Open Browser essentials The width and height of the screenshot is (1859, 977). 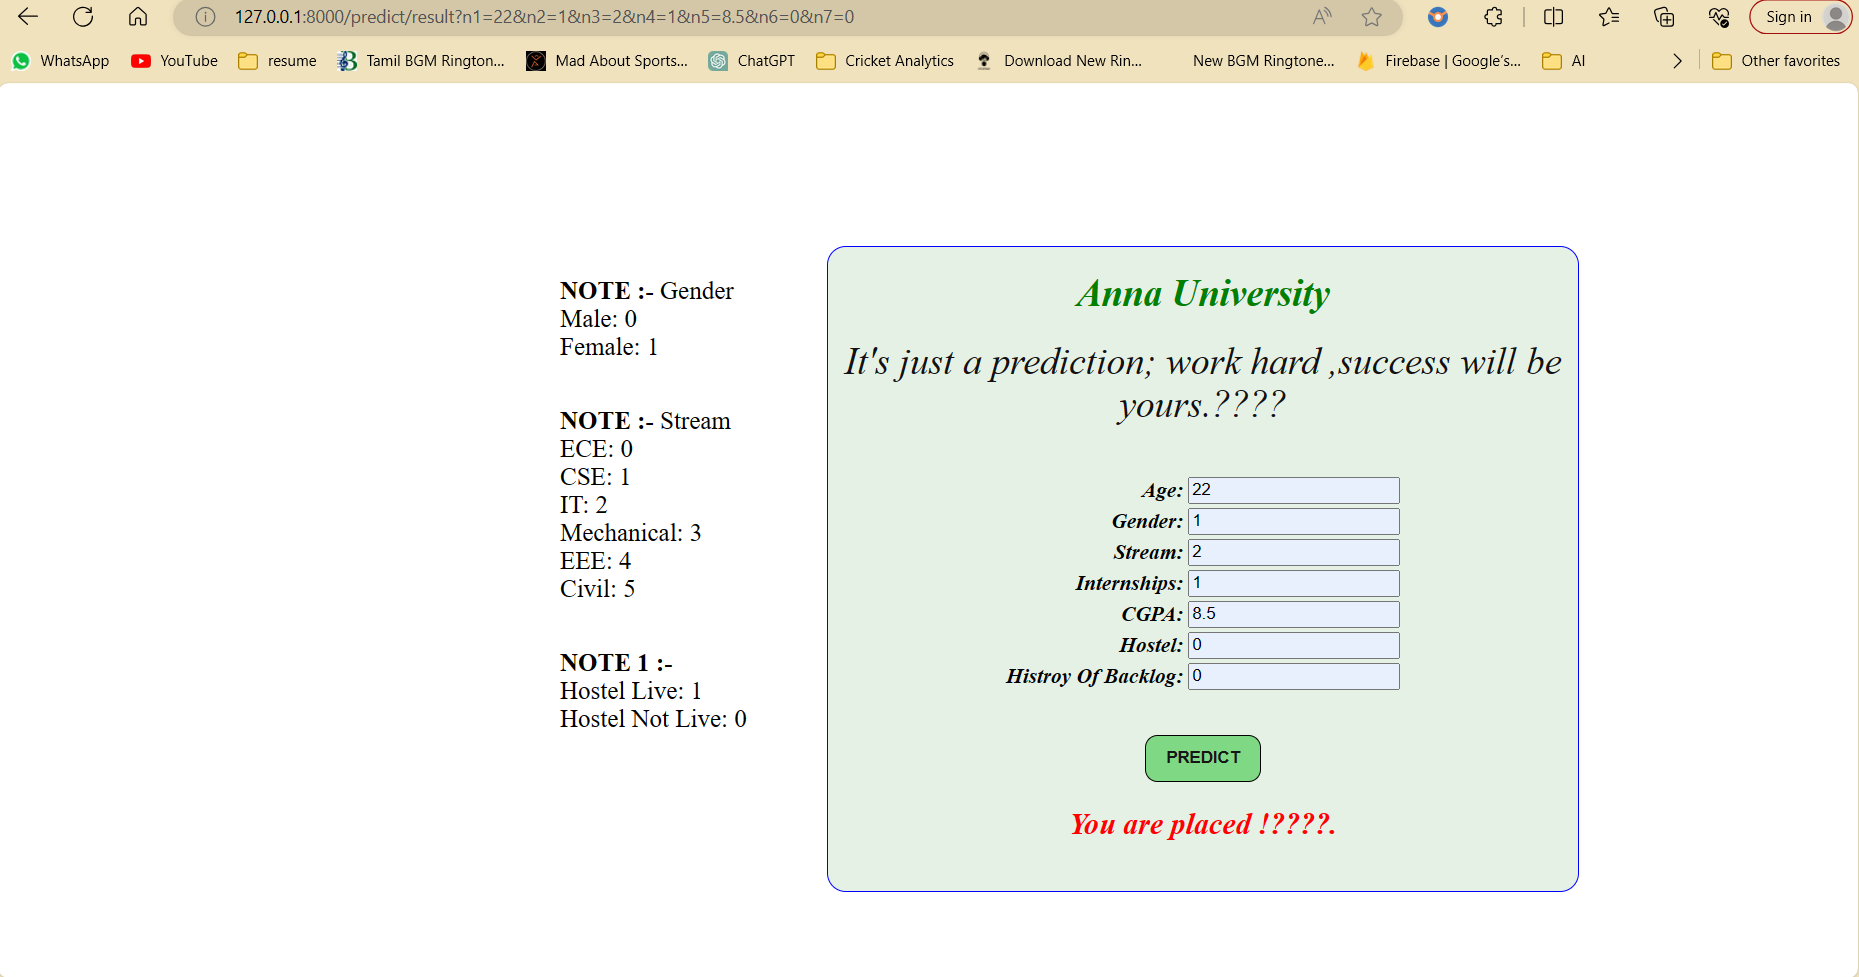(1719, 17)
